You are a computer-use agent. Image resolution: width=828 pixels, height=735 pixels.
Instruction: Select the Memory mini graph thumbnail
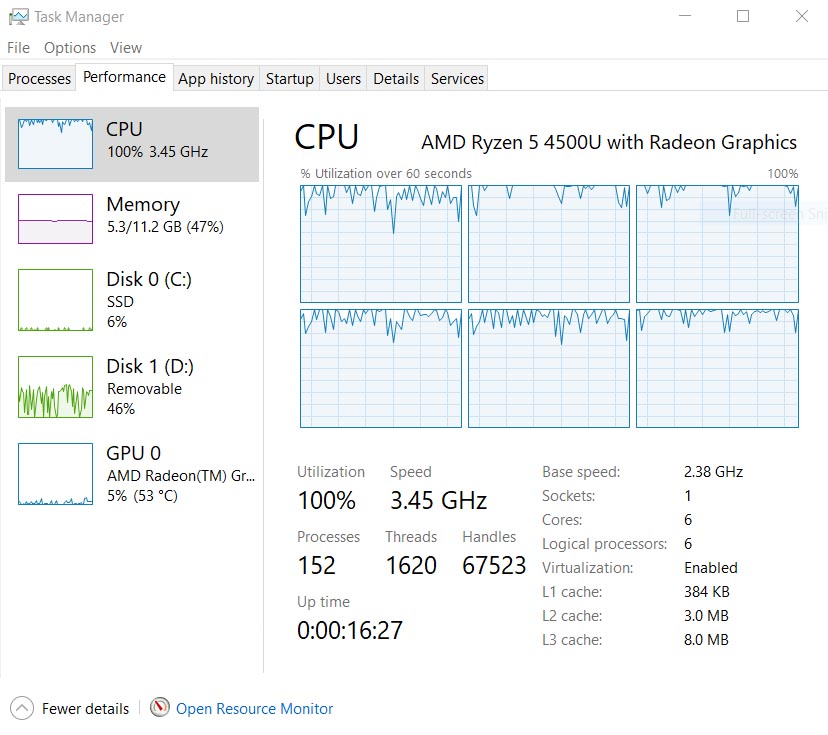55,219
